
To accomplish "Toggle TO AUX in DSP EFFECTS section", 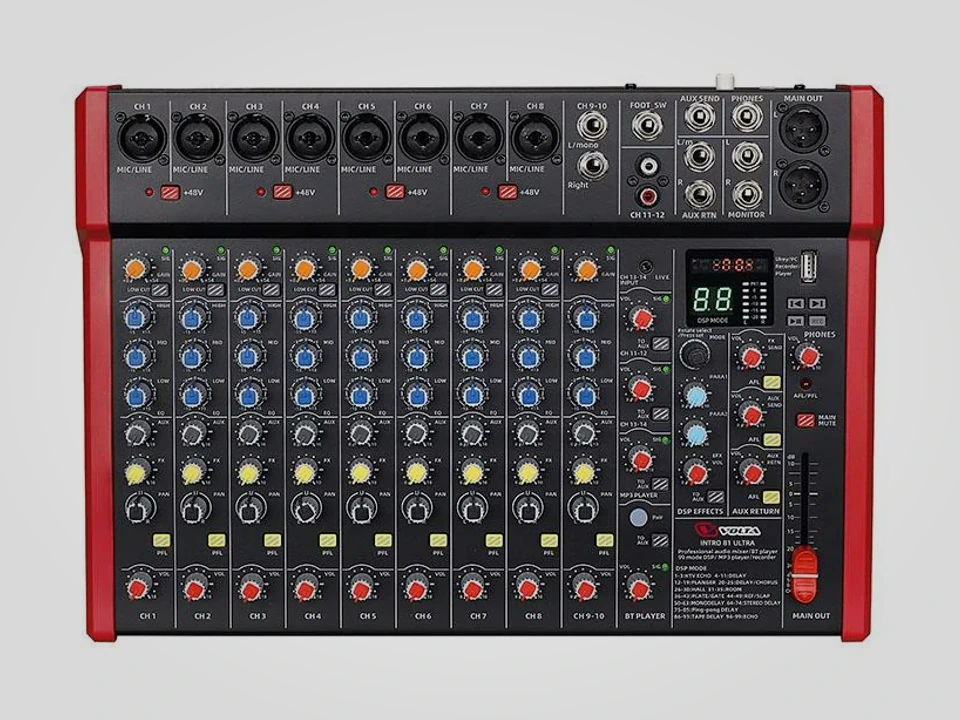I will (716, 497).
